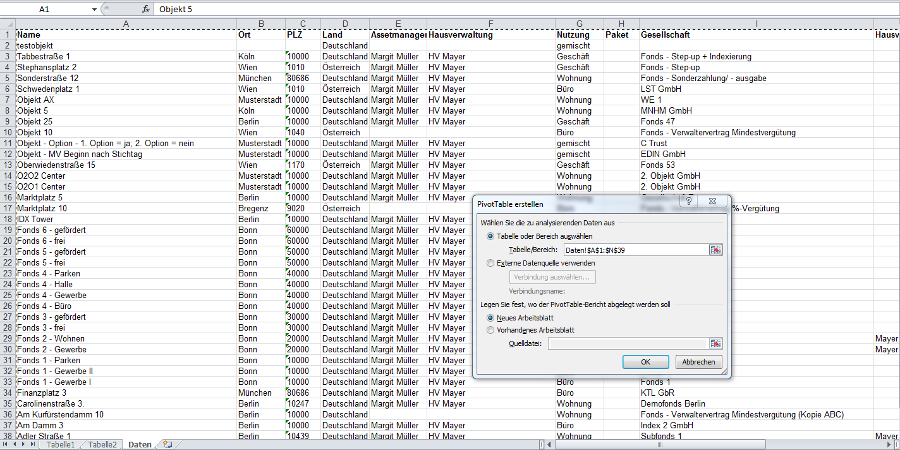Click cell Carolinenstraße 3.
Screen dimensions: 900x450
[x=126, y=404]
